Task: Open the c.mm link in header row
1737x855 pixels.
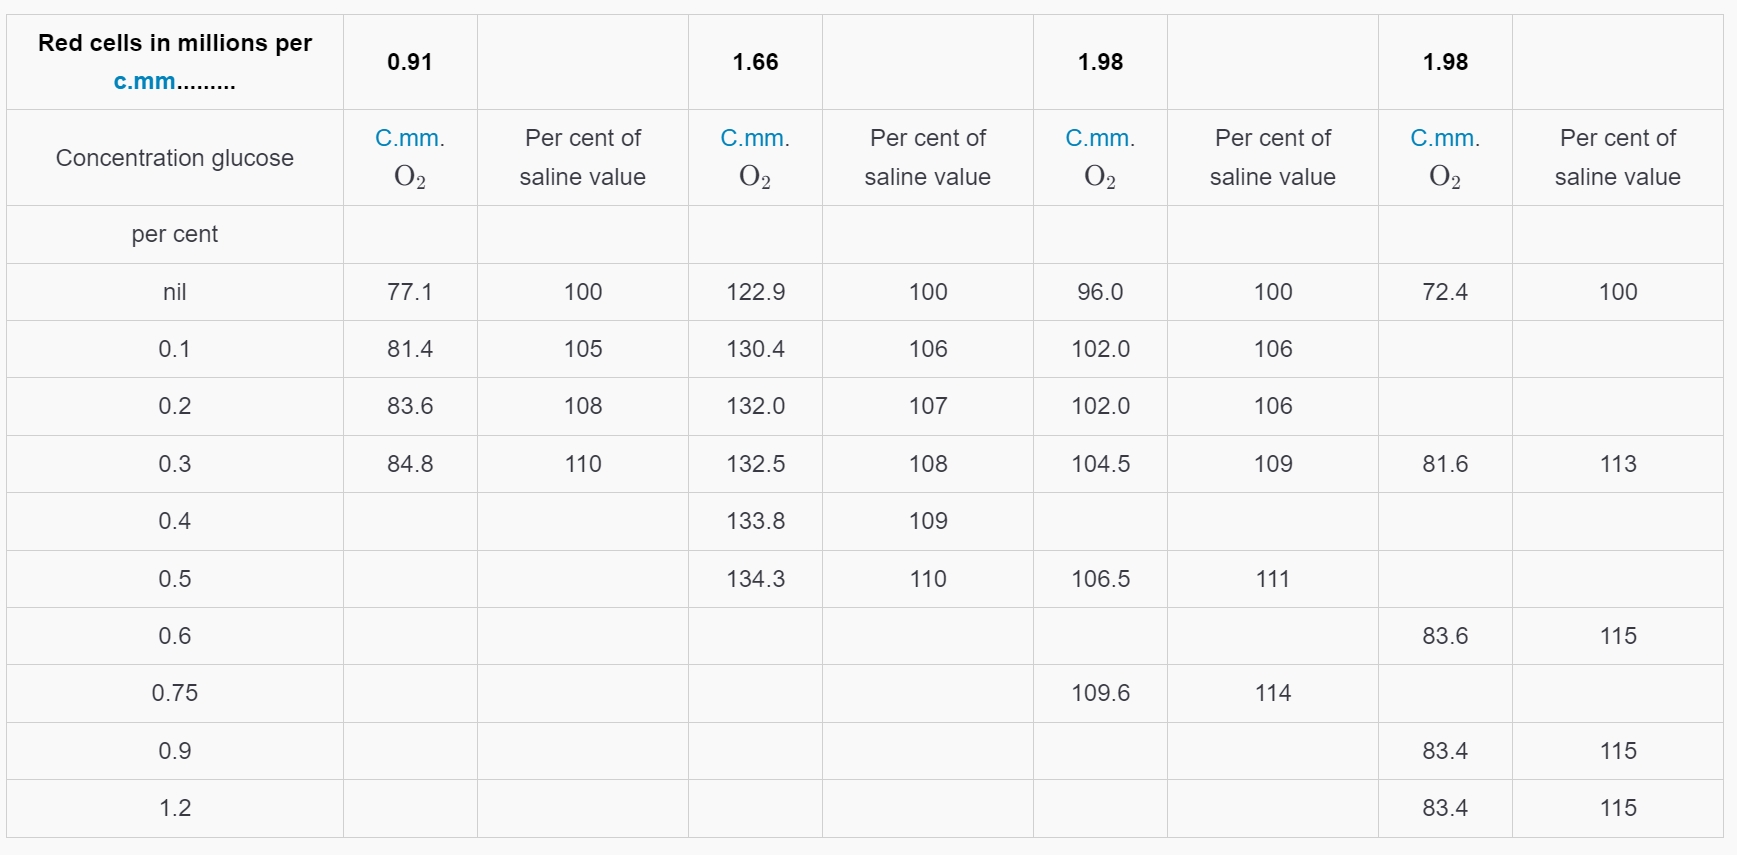Action: tap(144, 81)
